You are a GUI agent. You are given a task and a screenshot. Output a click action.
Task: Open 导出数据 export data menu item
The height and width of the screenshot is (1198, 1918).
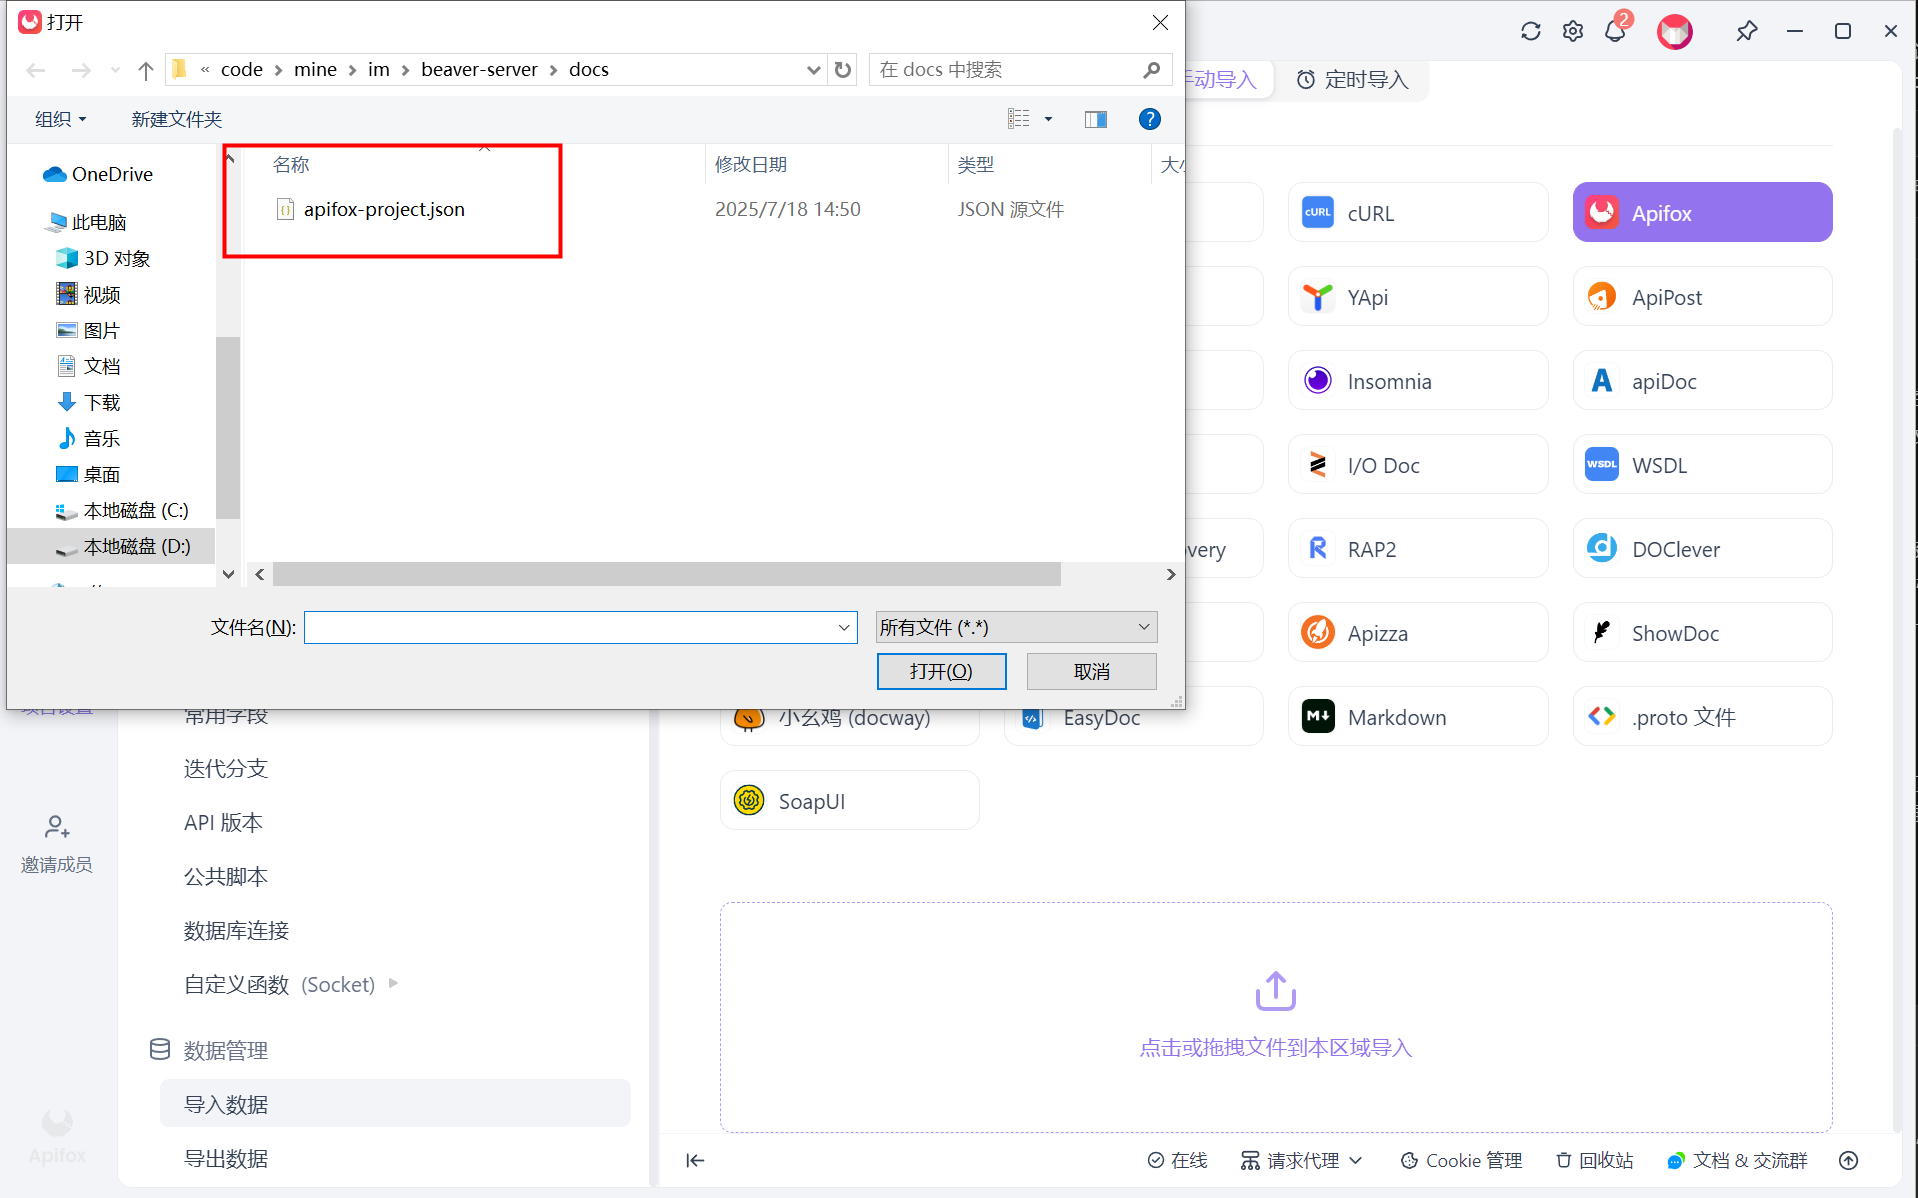pyautogui.click(x=226, y=1158)
